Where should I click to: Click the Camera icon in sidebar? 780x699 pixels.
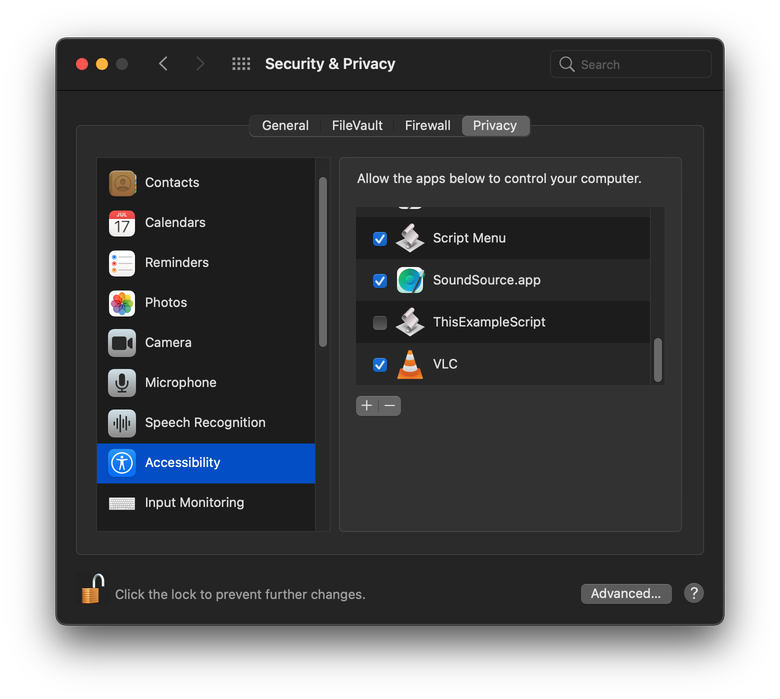click(x=122, y=343)
